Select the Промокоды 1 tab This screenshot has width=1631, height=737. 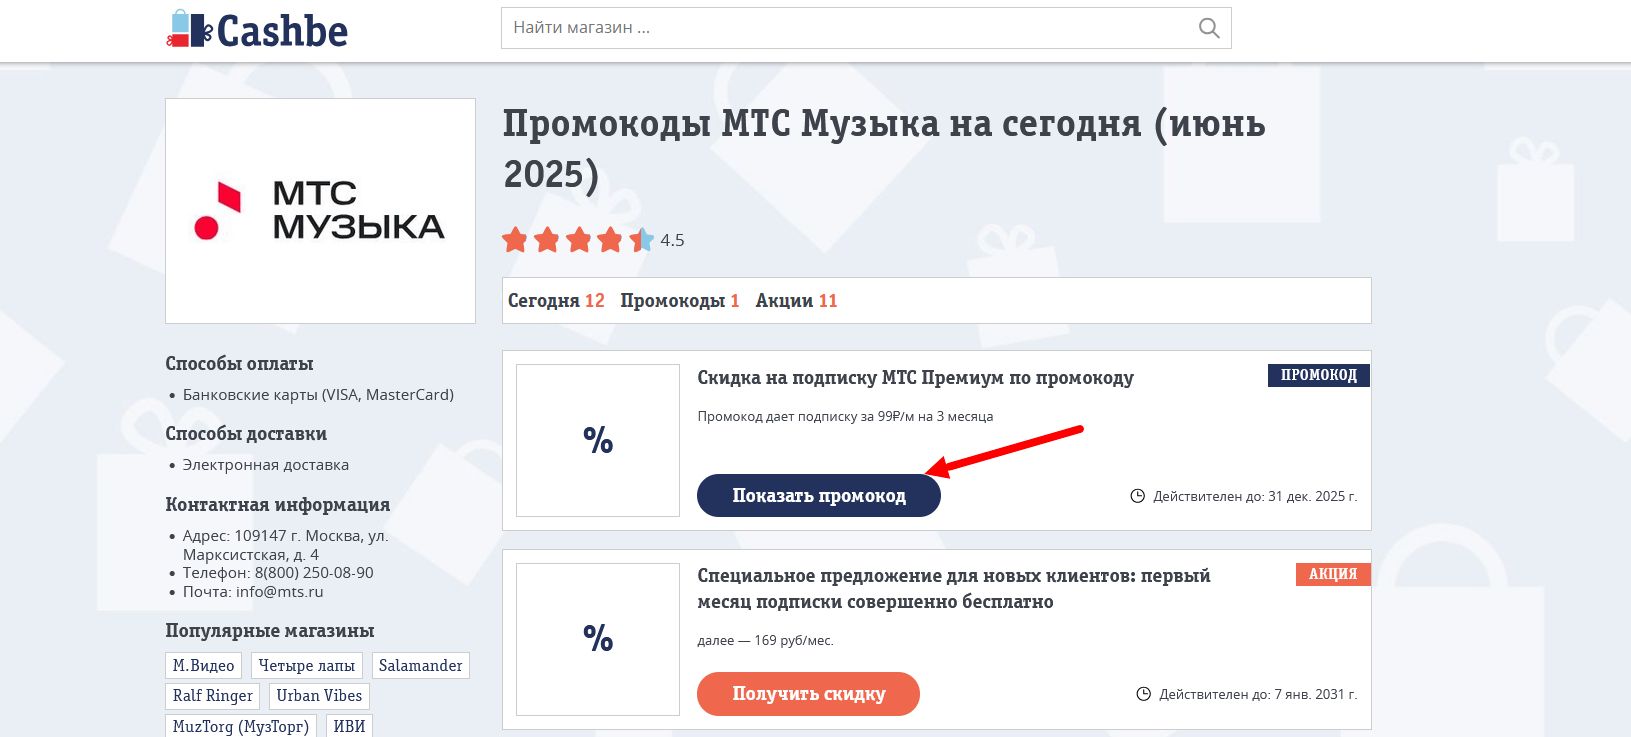680,301
